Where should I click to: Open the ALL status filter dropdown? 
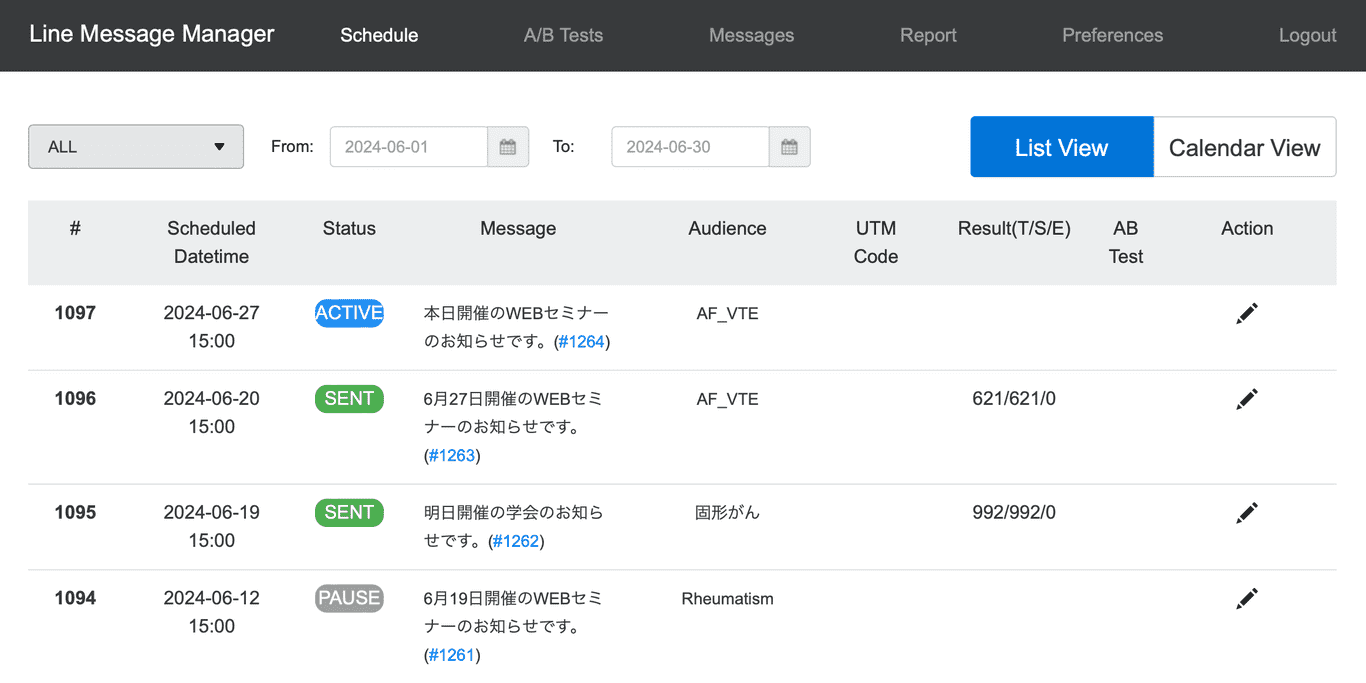(136, 146)
